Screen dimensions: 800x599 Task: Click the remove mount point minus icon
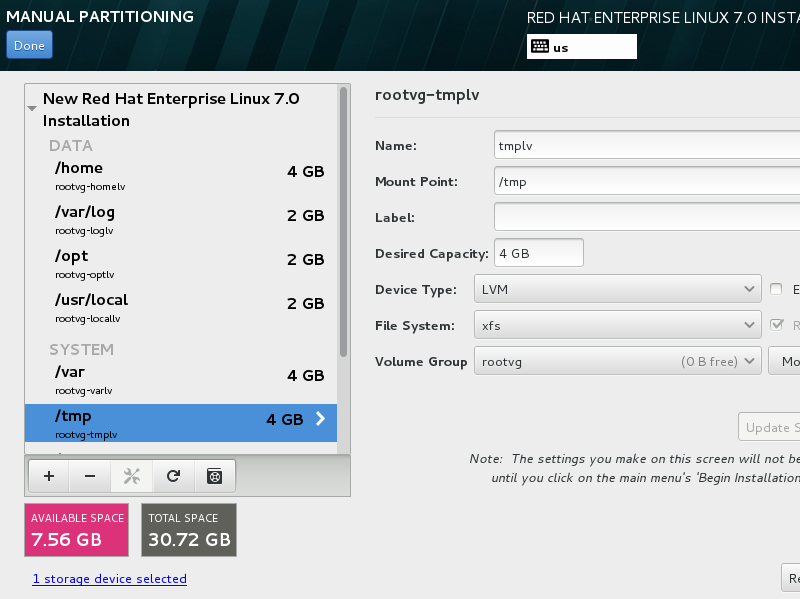coord(90,476)
